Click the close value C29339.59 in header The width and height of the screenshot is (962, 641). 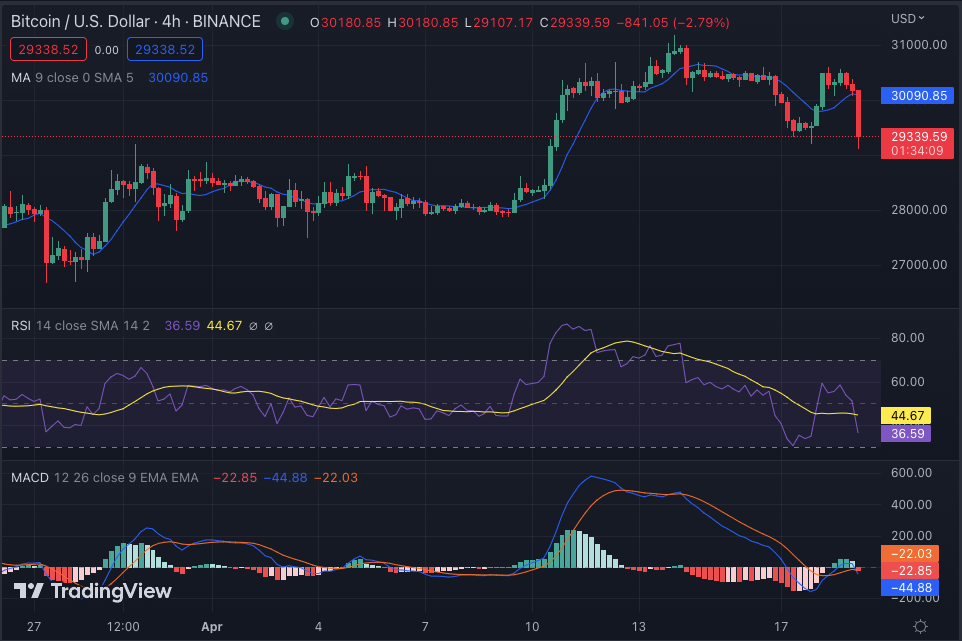pos(575,23)
